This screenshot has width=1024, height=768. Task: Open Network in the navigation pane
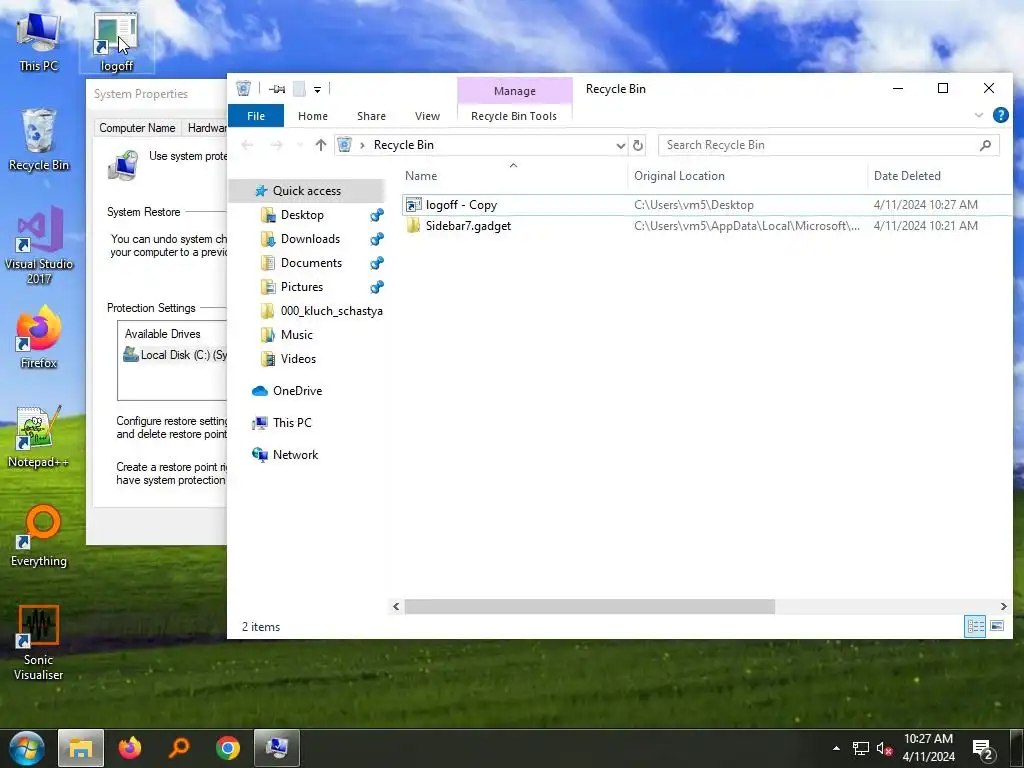(295, 455)
